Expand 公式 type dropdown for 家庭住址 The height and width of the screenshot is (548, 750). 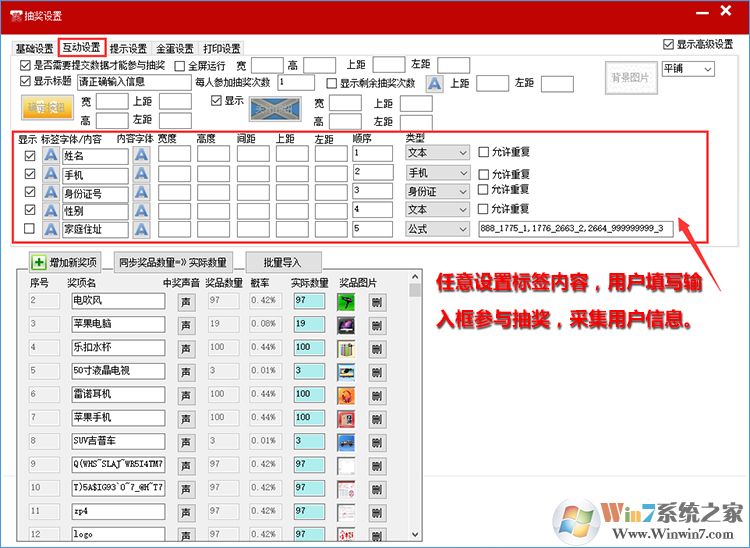click(x=437, y=229)
